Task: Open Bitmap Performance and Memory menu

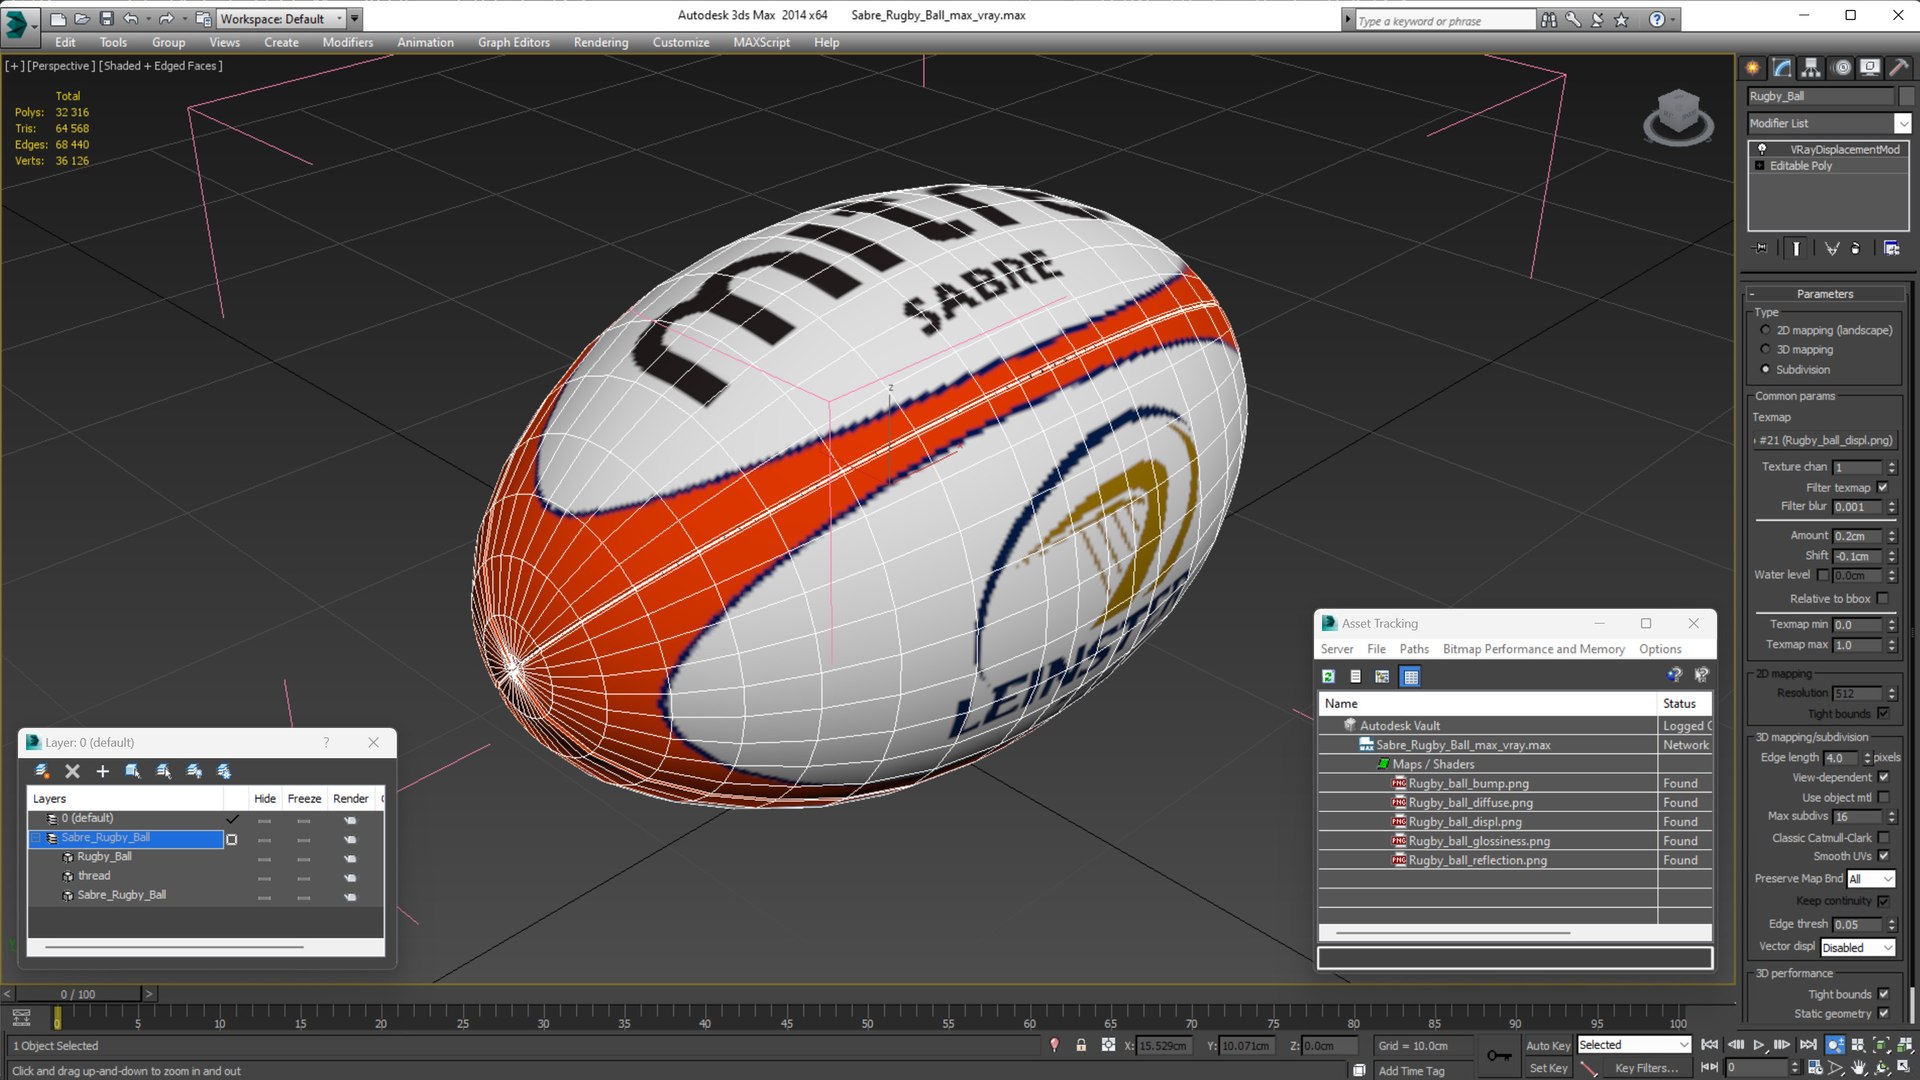Action: click(1533, 649)
